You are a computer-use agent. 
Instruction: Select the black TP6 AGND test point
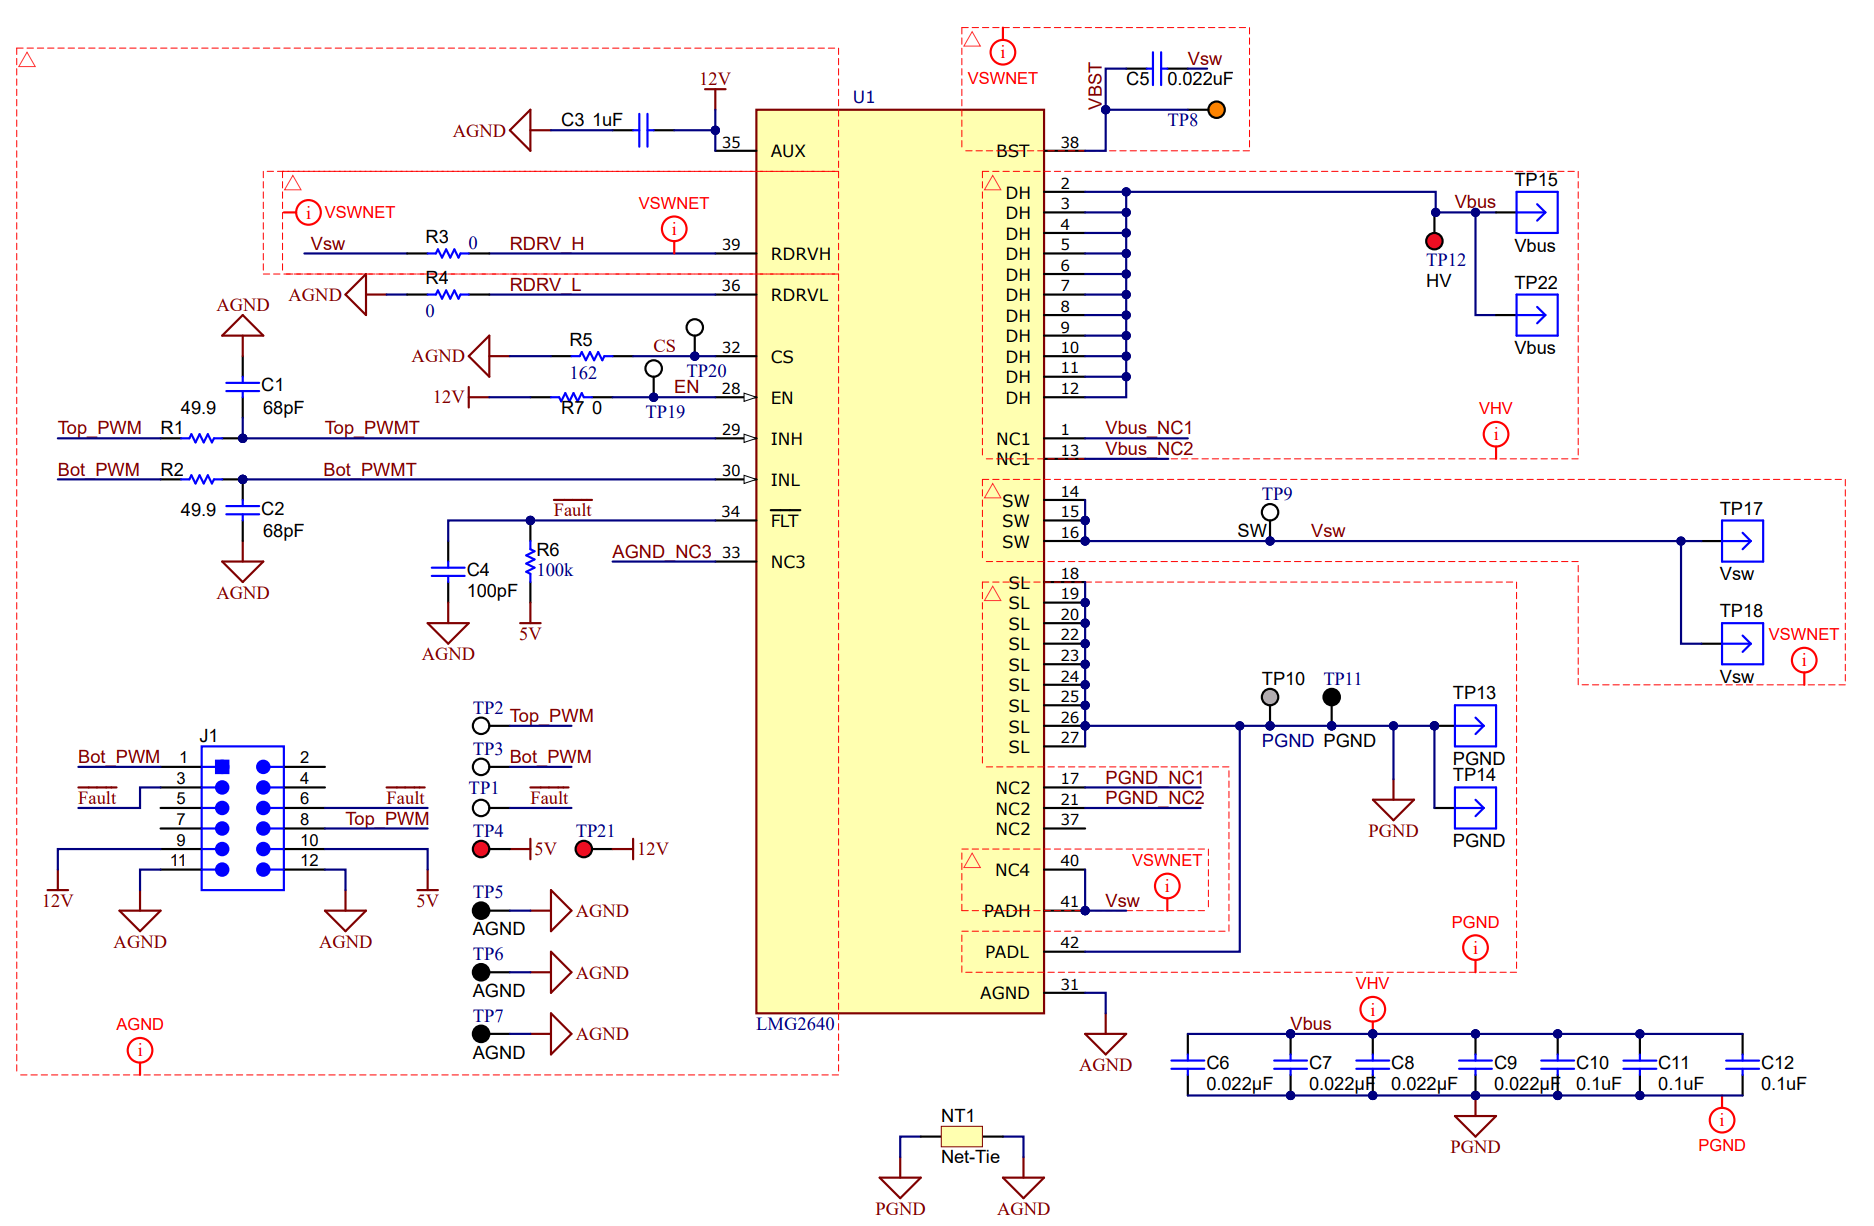click(x=481, y=972)
